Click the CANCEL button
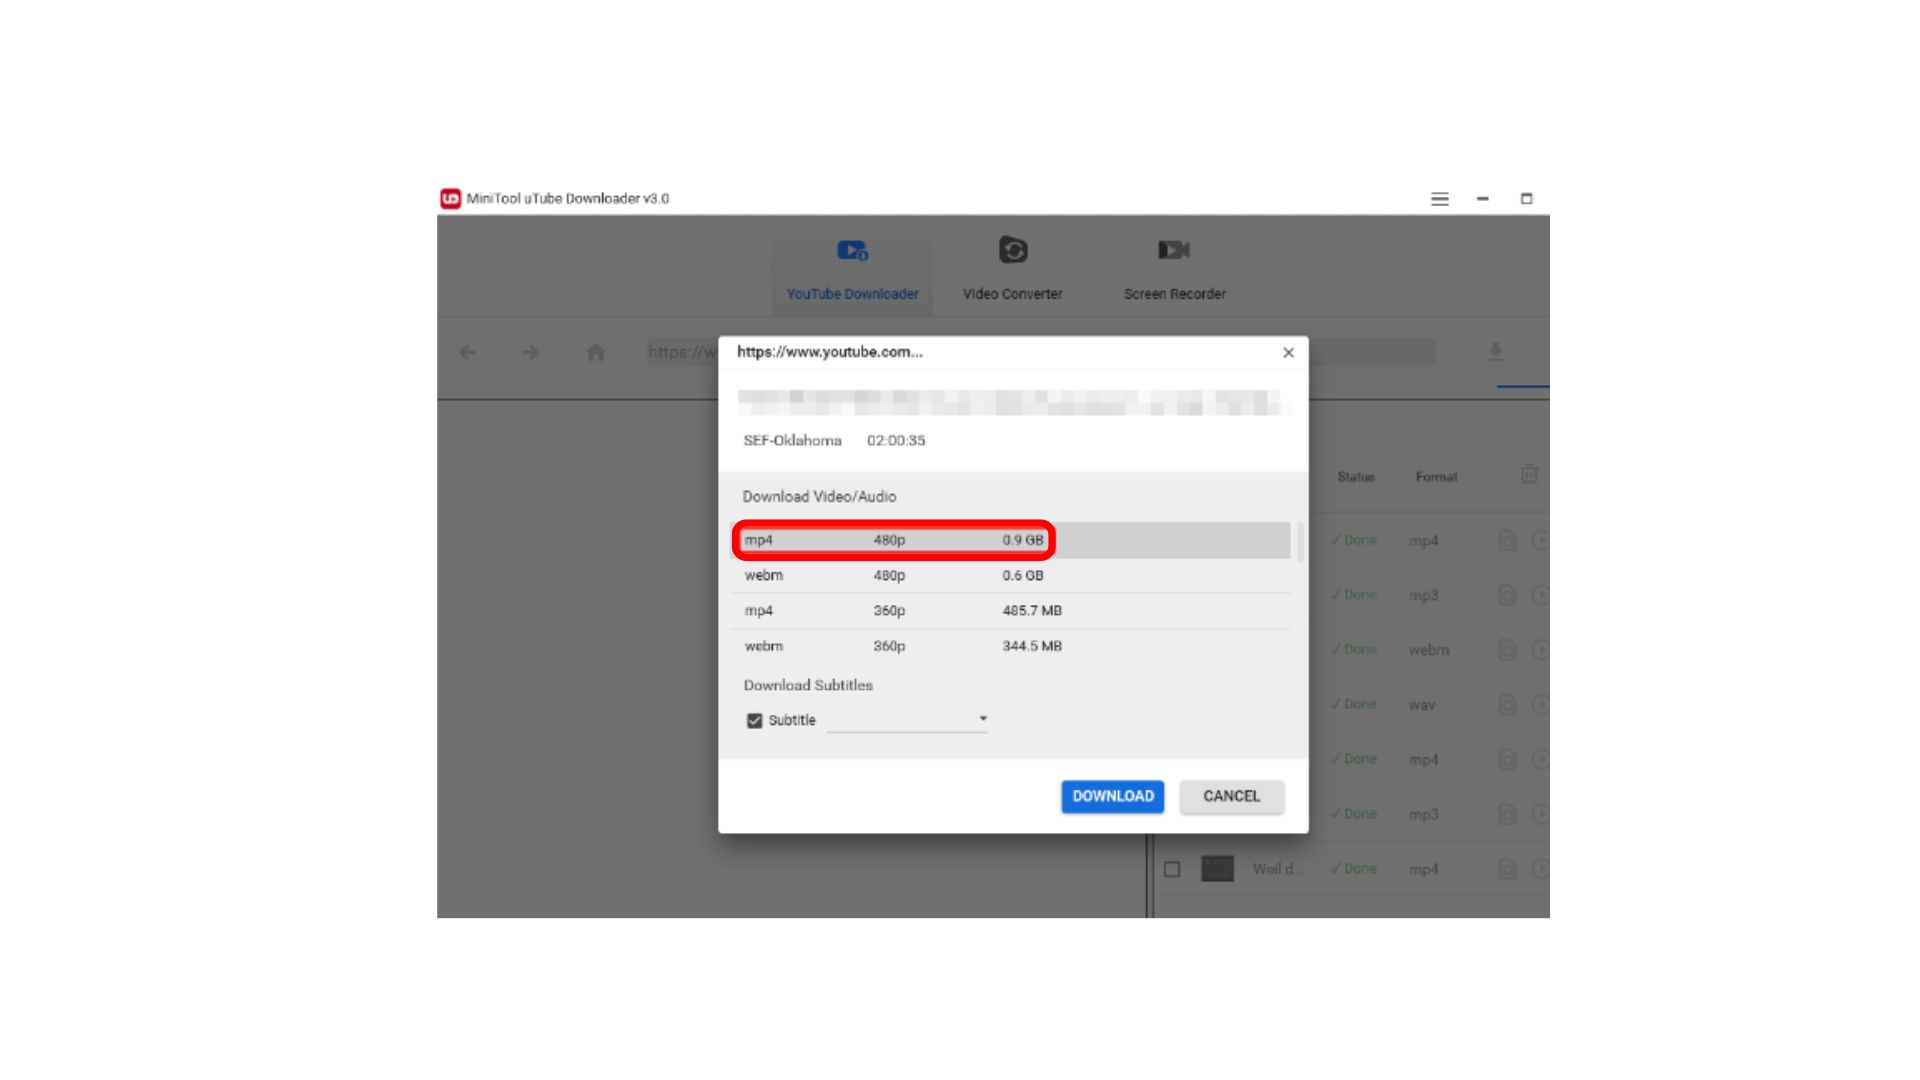The image size is (1920, 1080). click(x=1228, y=795)
